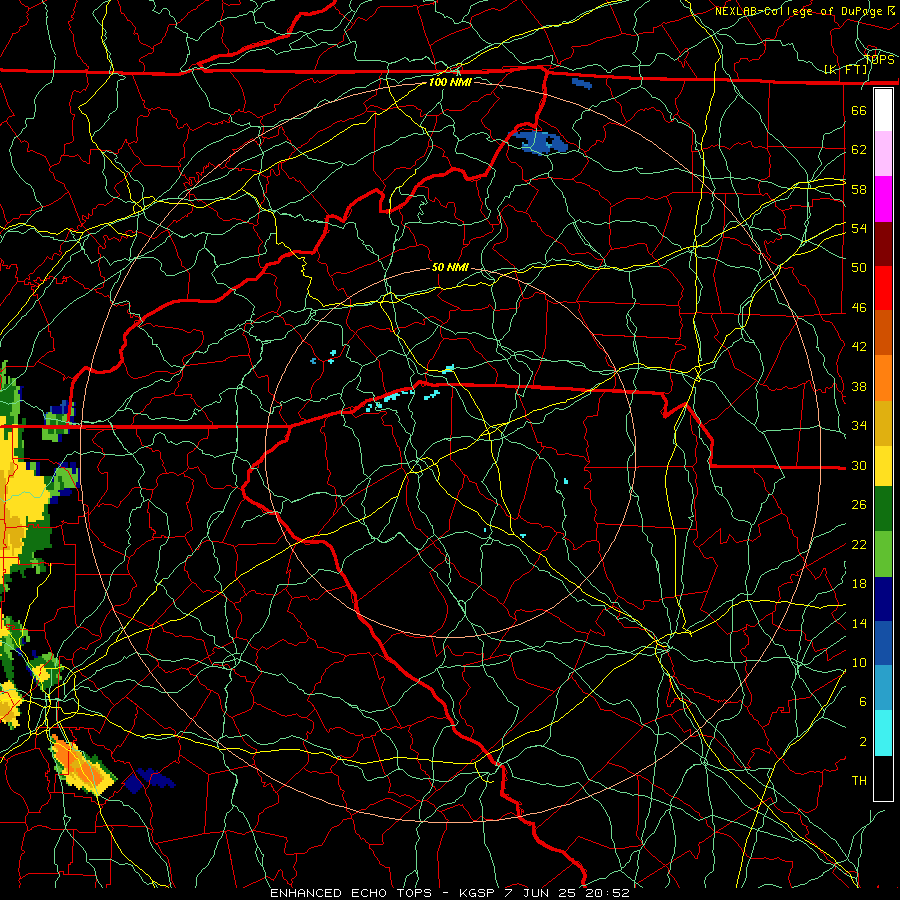Click the legend value '34'
The height and width of the screenshot is (900, 900).
pos(859,426)
